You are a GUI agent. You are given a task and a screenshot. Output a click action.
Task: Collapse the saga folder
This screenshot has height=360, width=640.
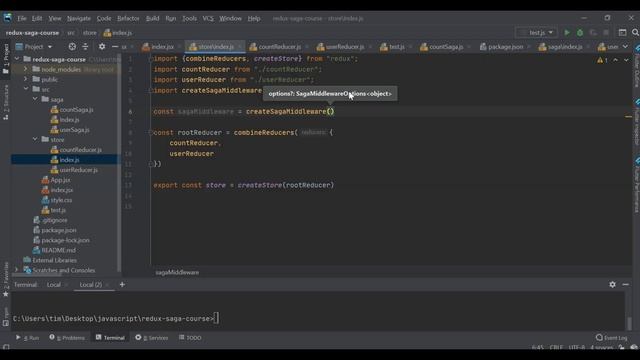pyautogui.click(x=35, y=99)
